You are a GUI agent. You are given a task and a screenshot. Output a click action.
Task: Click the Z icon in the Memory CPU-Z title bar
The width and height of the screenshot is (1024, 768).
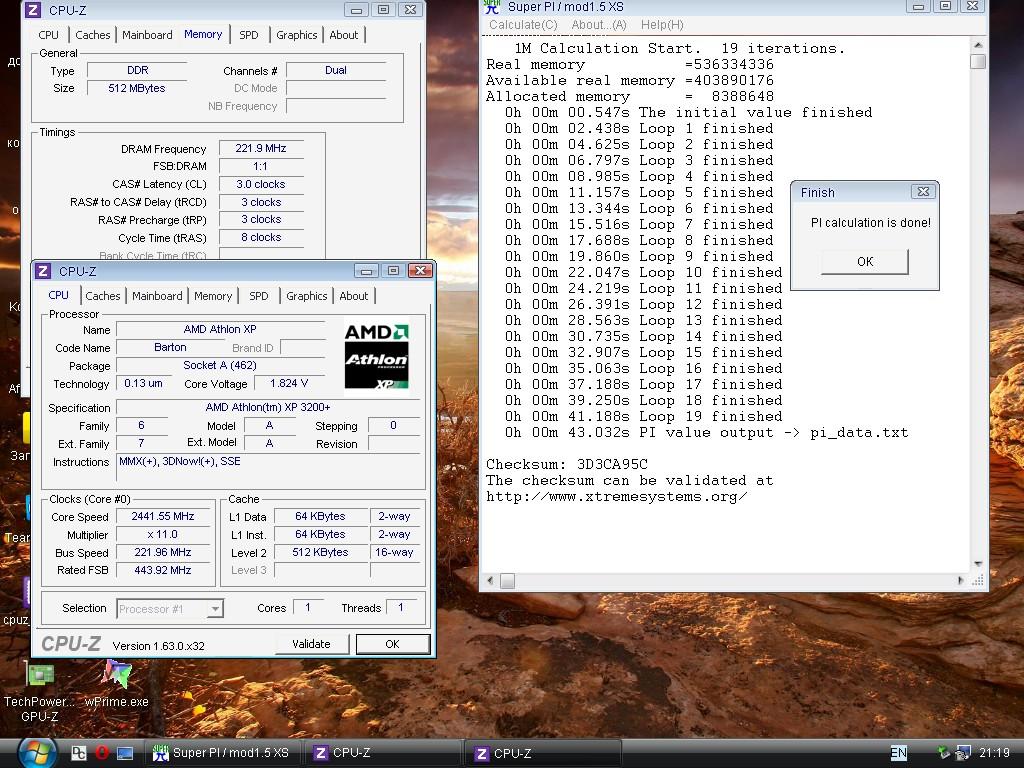pos(33,10)
